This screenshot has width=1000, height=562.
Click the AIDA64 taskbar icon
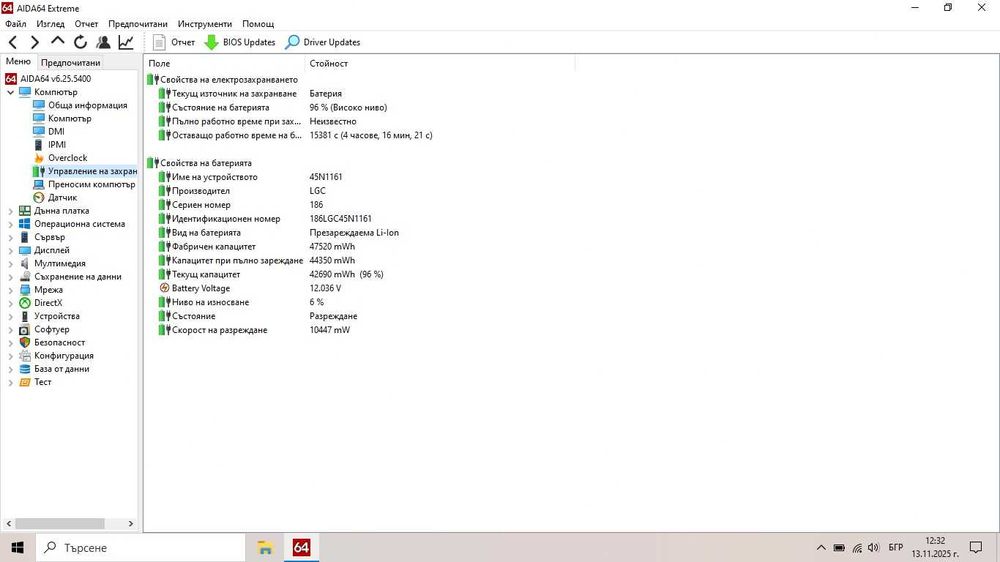(301, 547)
